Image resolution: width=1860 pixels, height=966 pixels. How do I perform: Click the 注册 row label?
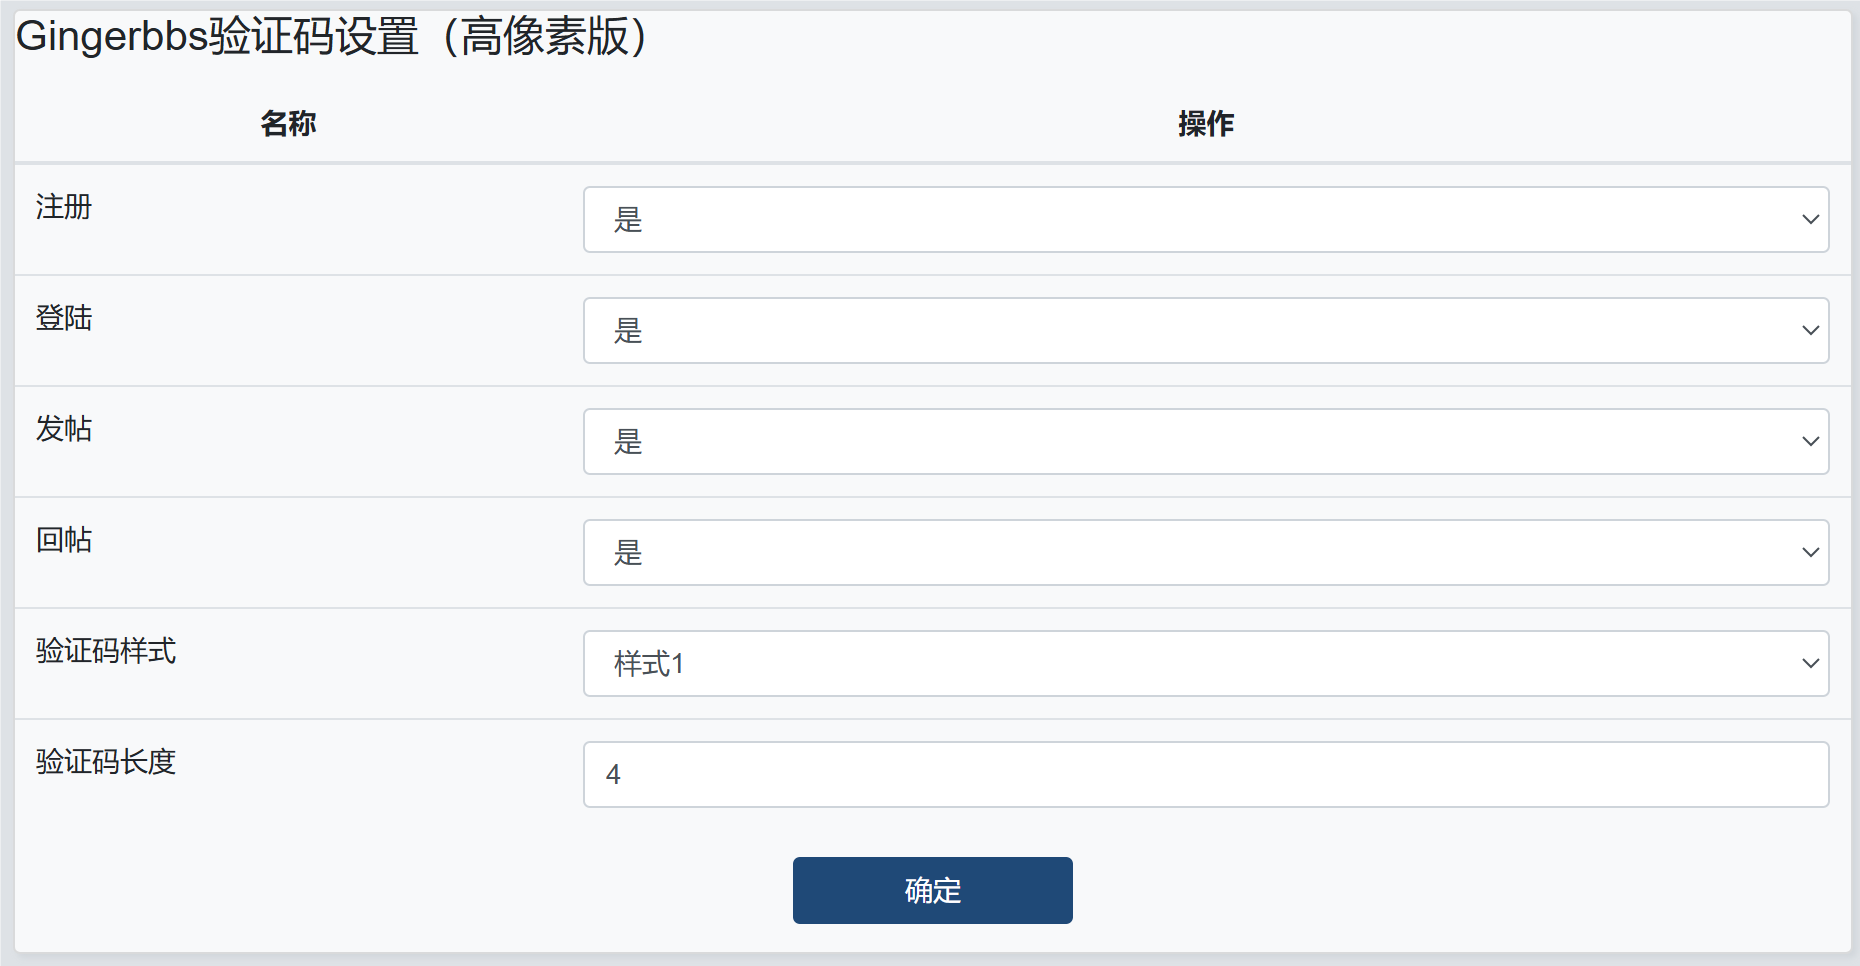coord(64,207)
